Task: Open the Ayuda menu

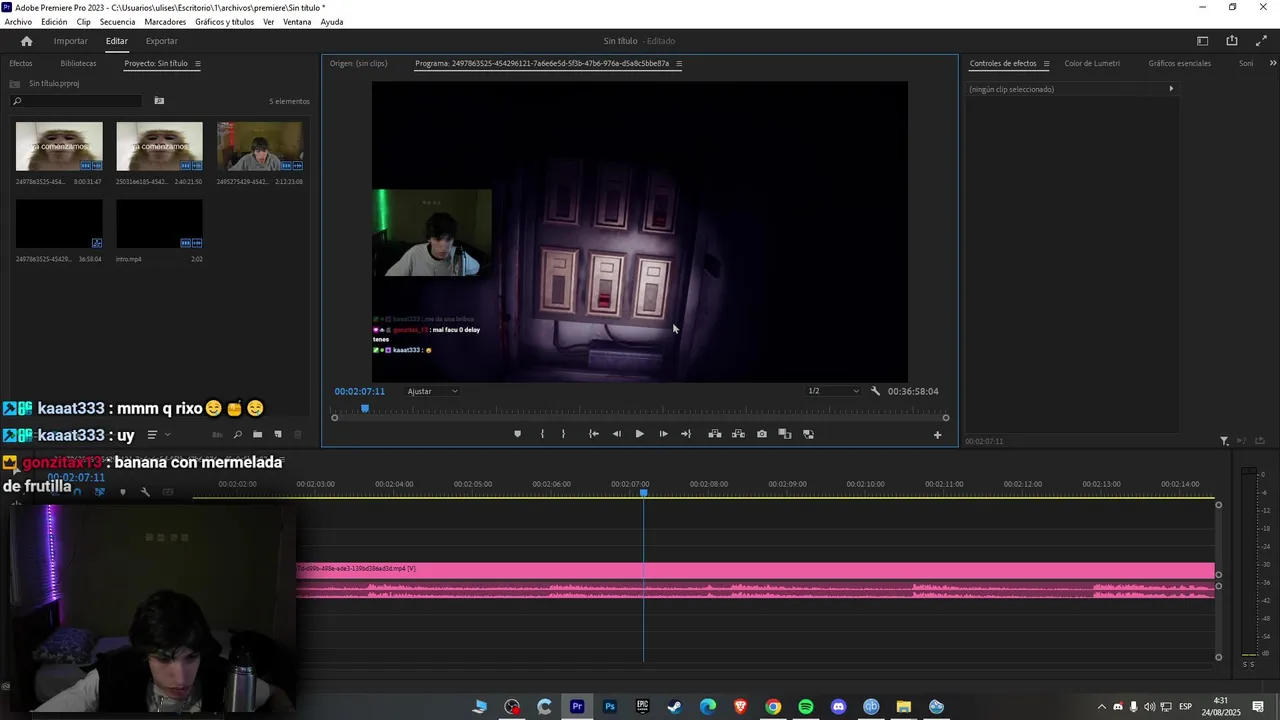Action: coord(332,22)
